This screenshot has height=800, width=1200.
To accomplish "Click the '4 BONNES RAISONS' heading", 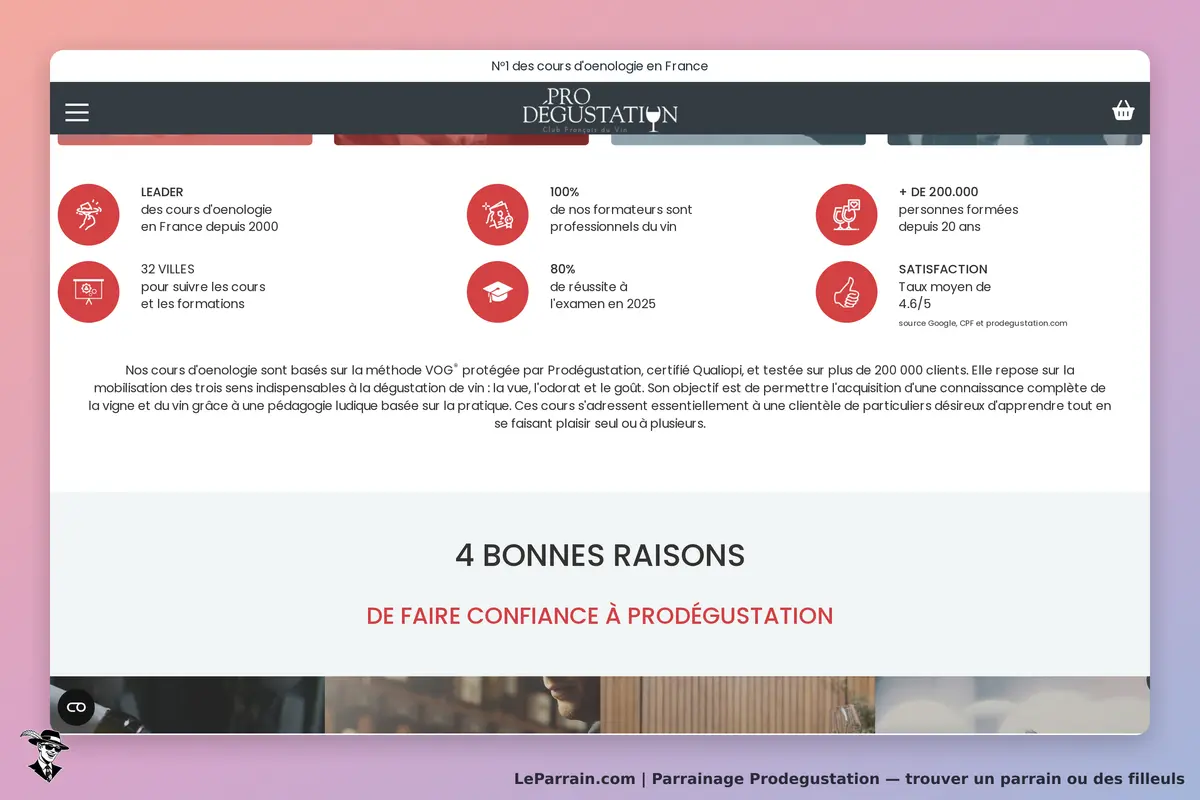I will click(600, 555).
